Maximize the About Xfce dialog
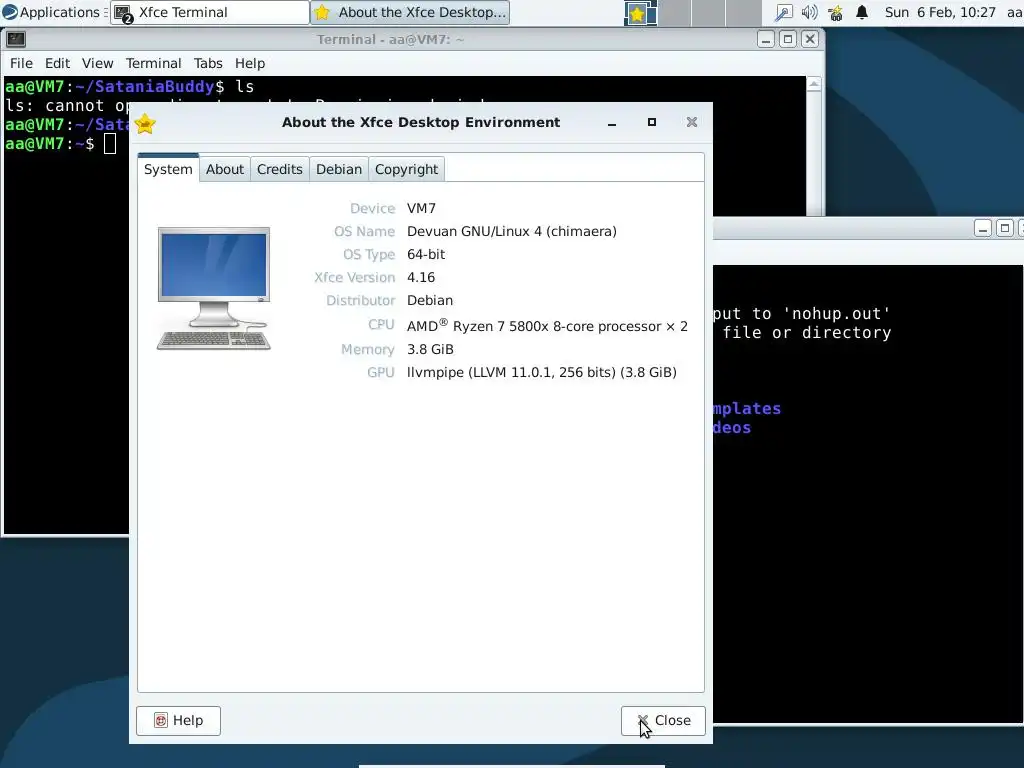Screen dimensions: 1024x768 coord(652,122)
